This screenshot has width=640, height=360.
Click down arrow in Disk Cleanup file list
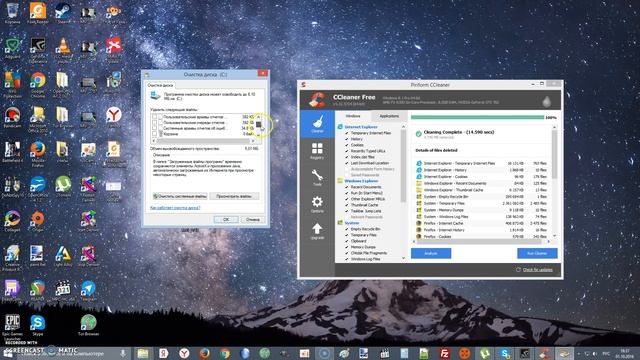[x=258, y=136]
